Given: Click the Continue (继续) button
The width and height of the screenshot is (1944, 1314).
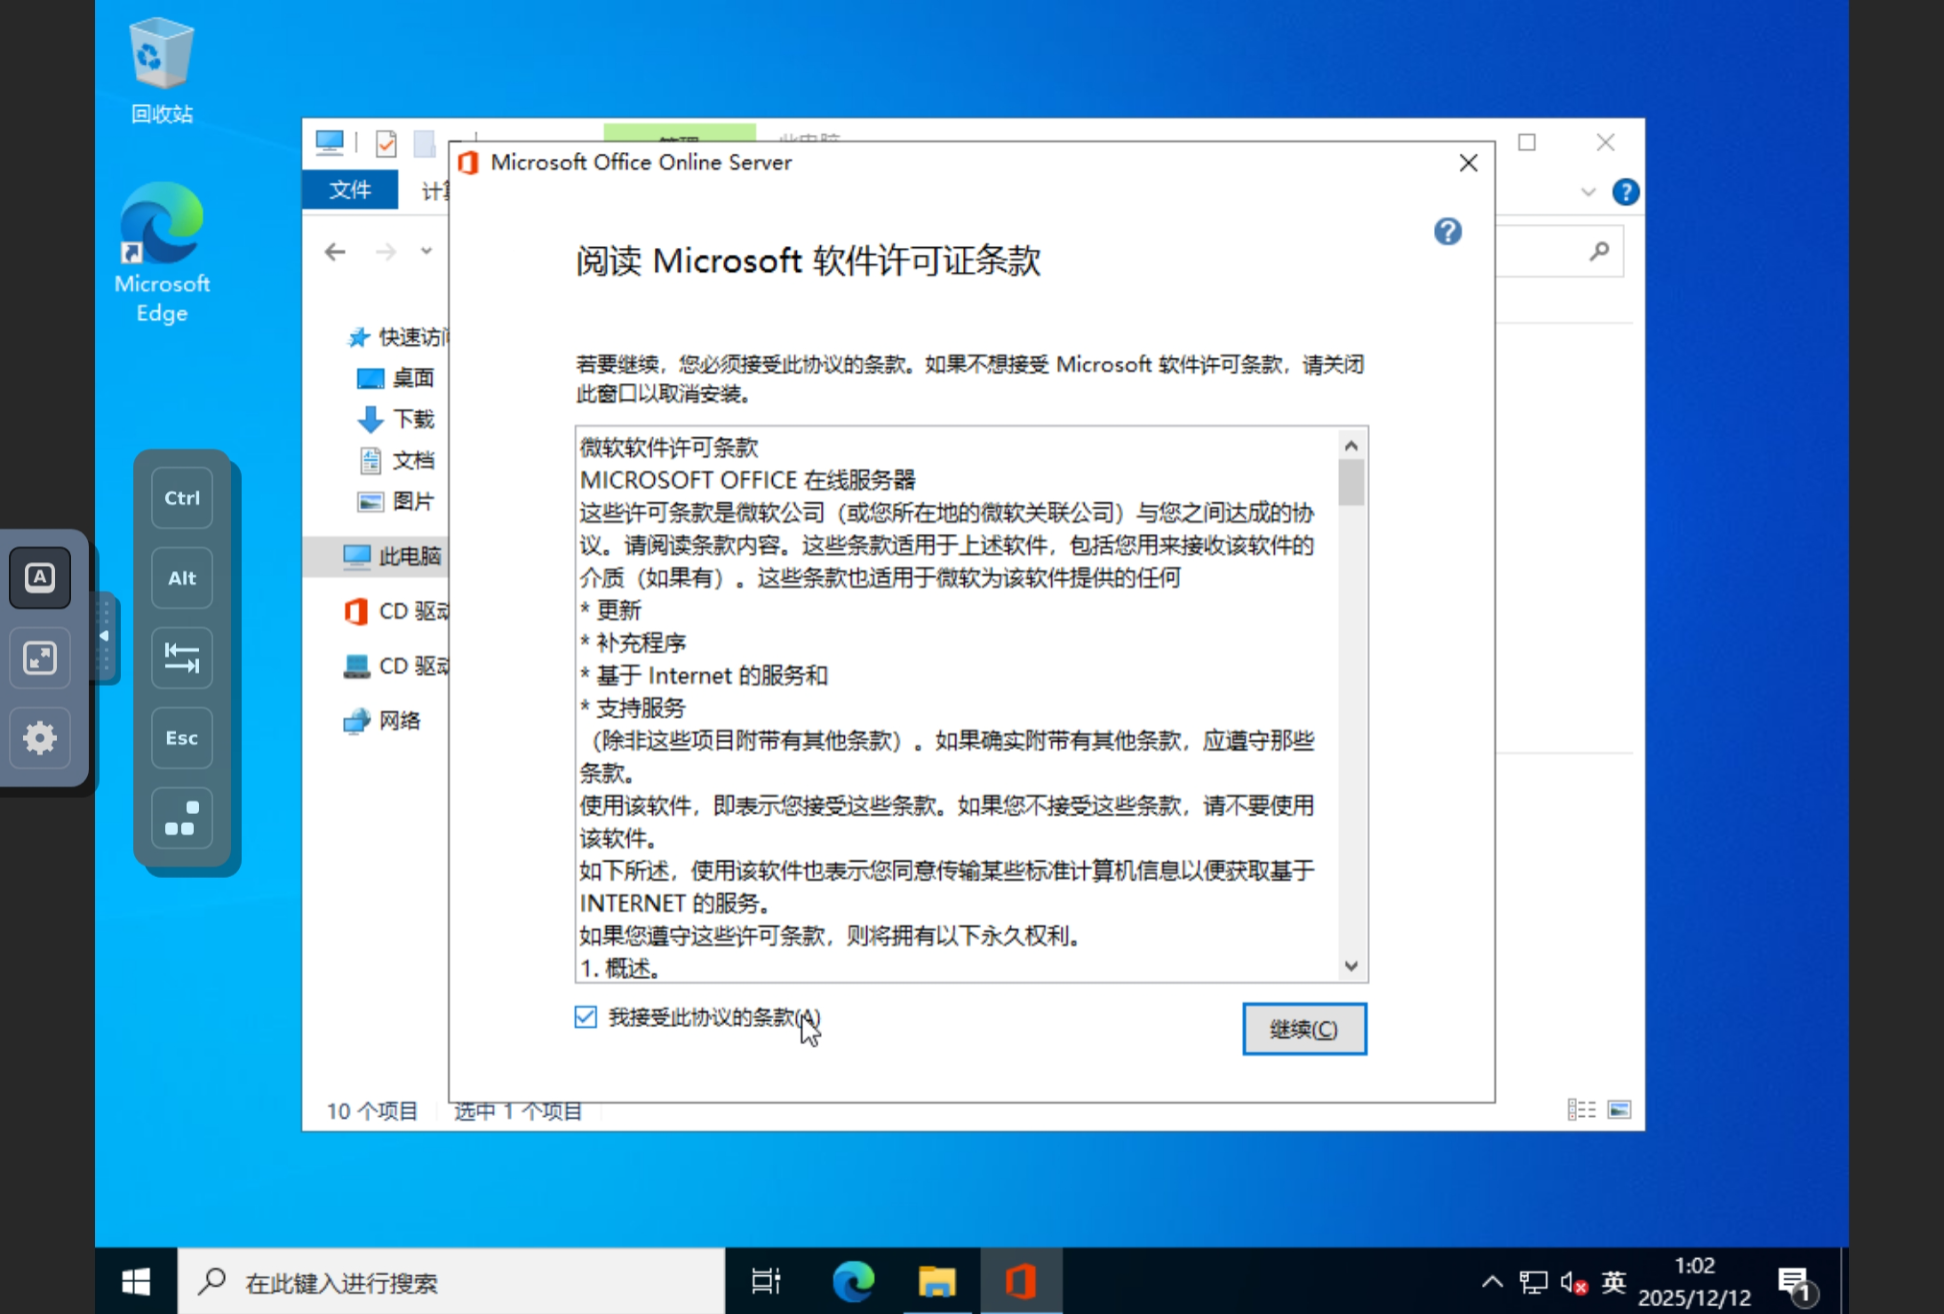Looking at the screenshot, I should pos(1303,1029).
